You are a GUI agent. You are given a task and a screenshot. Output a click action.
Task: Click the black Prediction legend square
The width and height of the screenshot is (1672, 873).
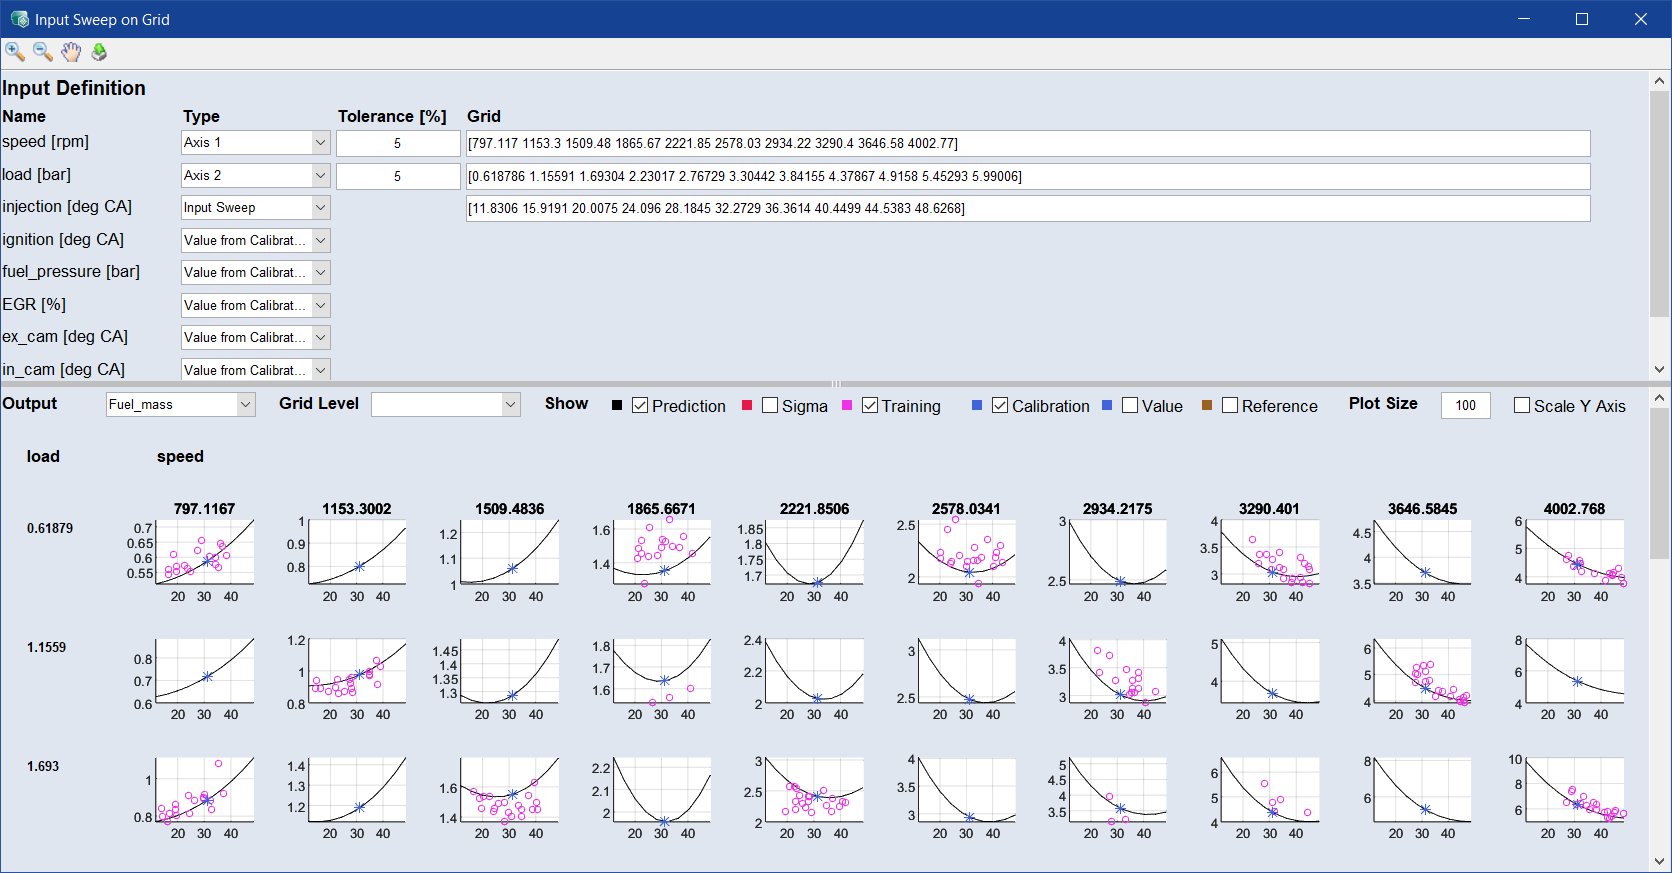click(x=617, y=405)
